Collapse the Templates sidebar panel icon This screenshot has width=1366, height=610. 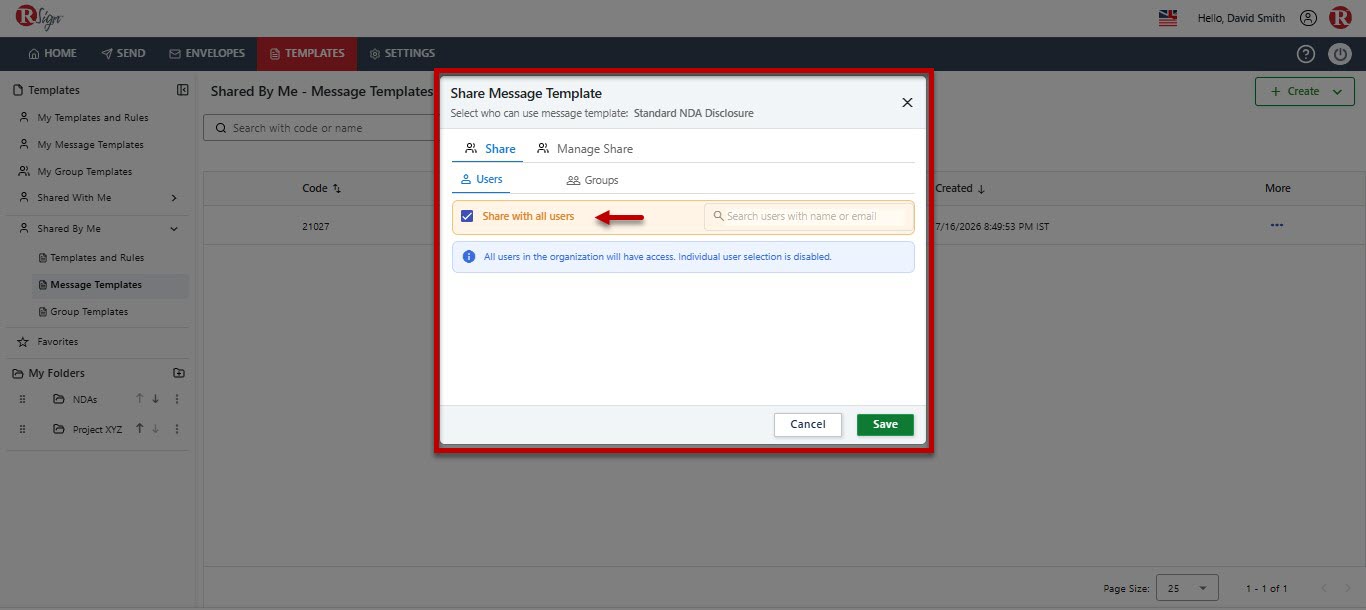pyautogui.click(x=183, y=90)
